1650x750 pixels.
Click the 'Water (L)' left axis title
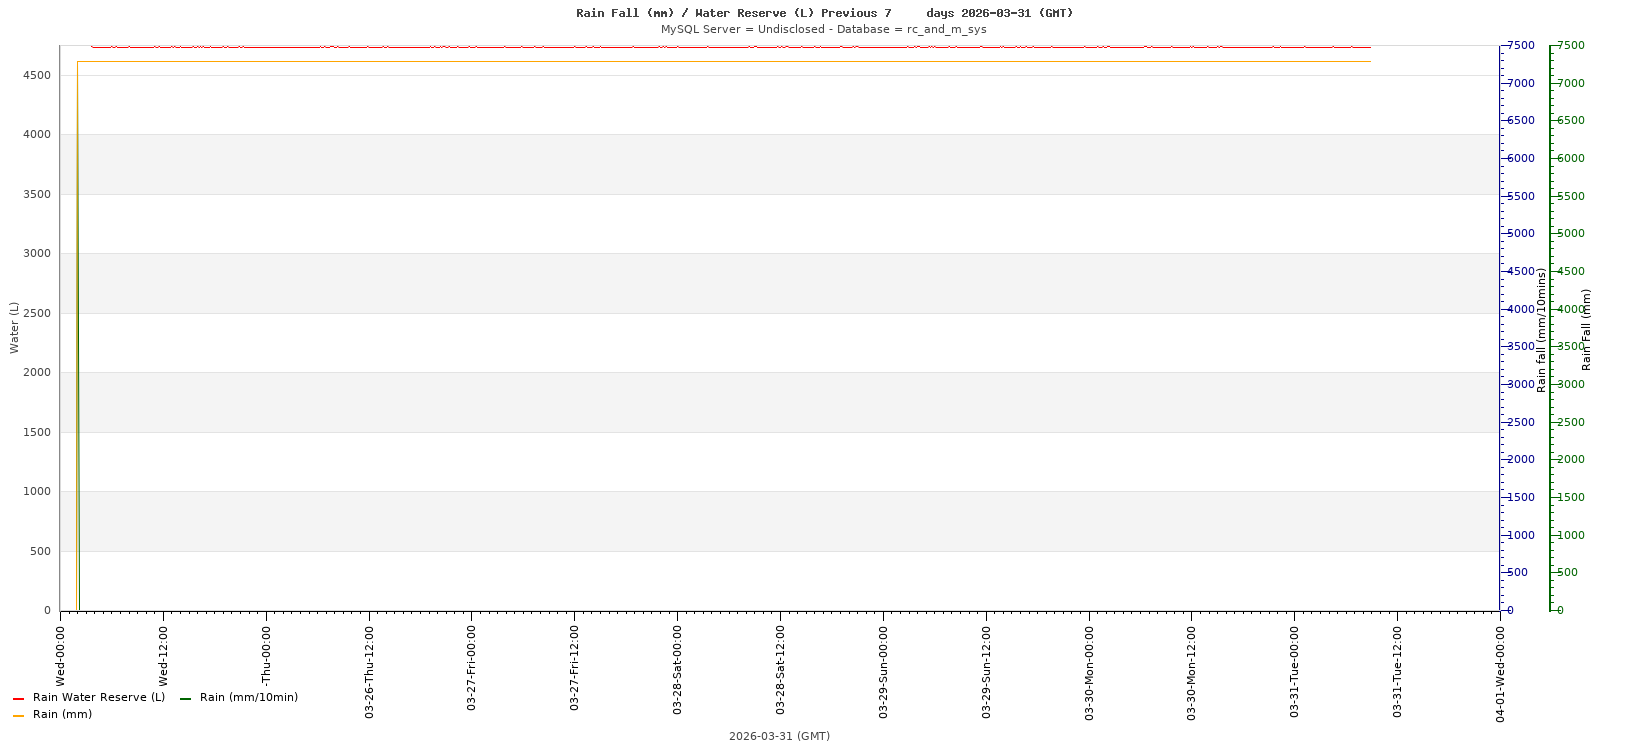click(x=14, y=327)
